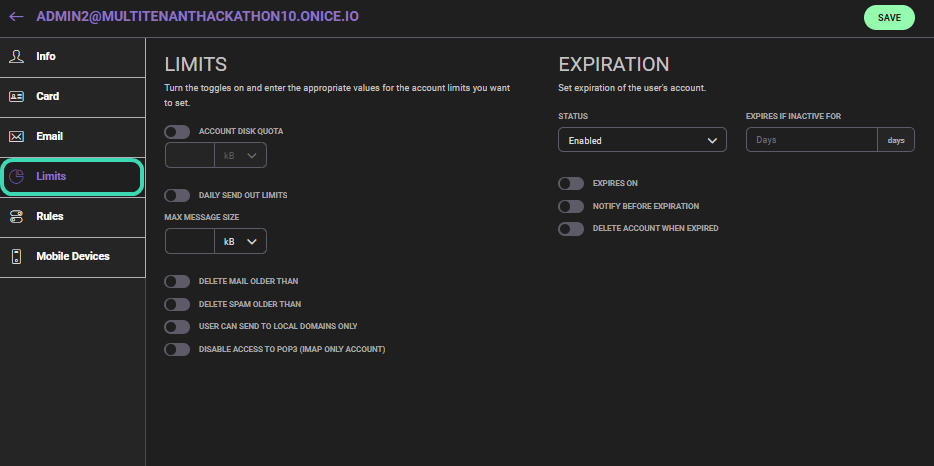Click the Expires If Inactive Days field
Screen dimensions: 934x466
click(x=811, y=140)
